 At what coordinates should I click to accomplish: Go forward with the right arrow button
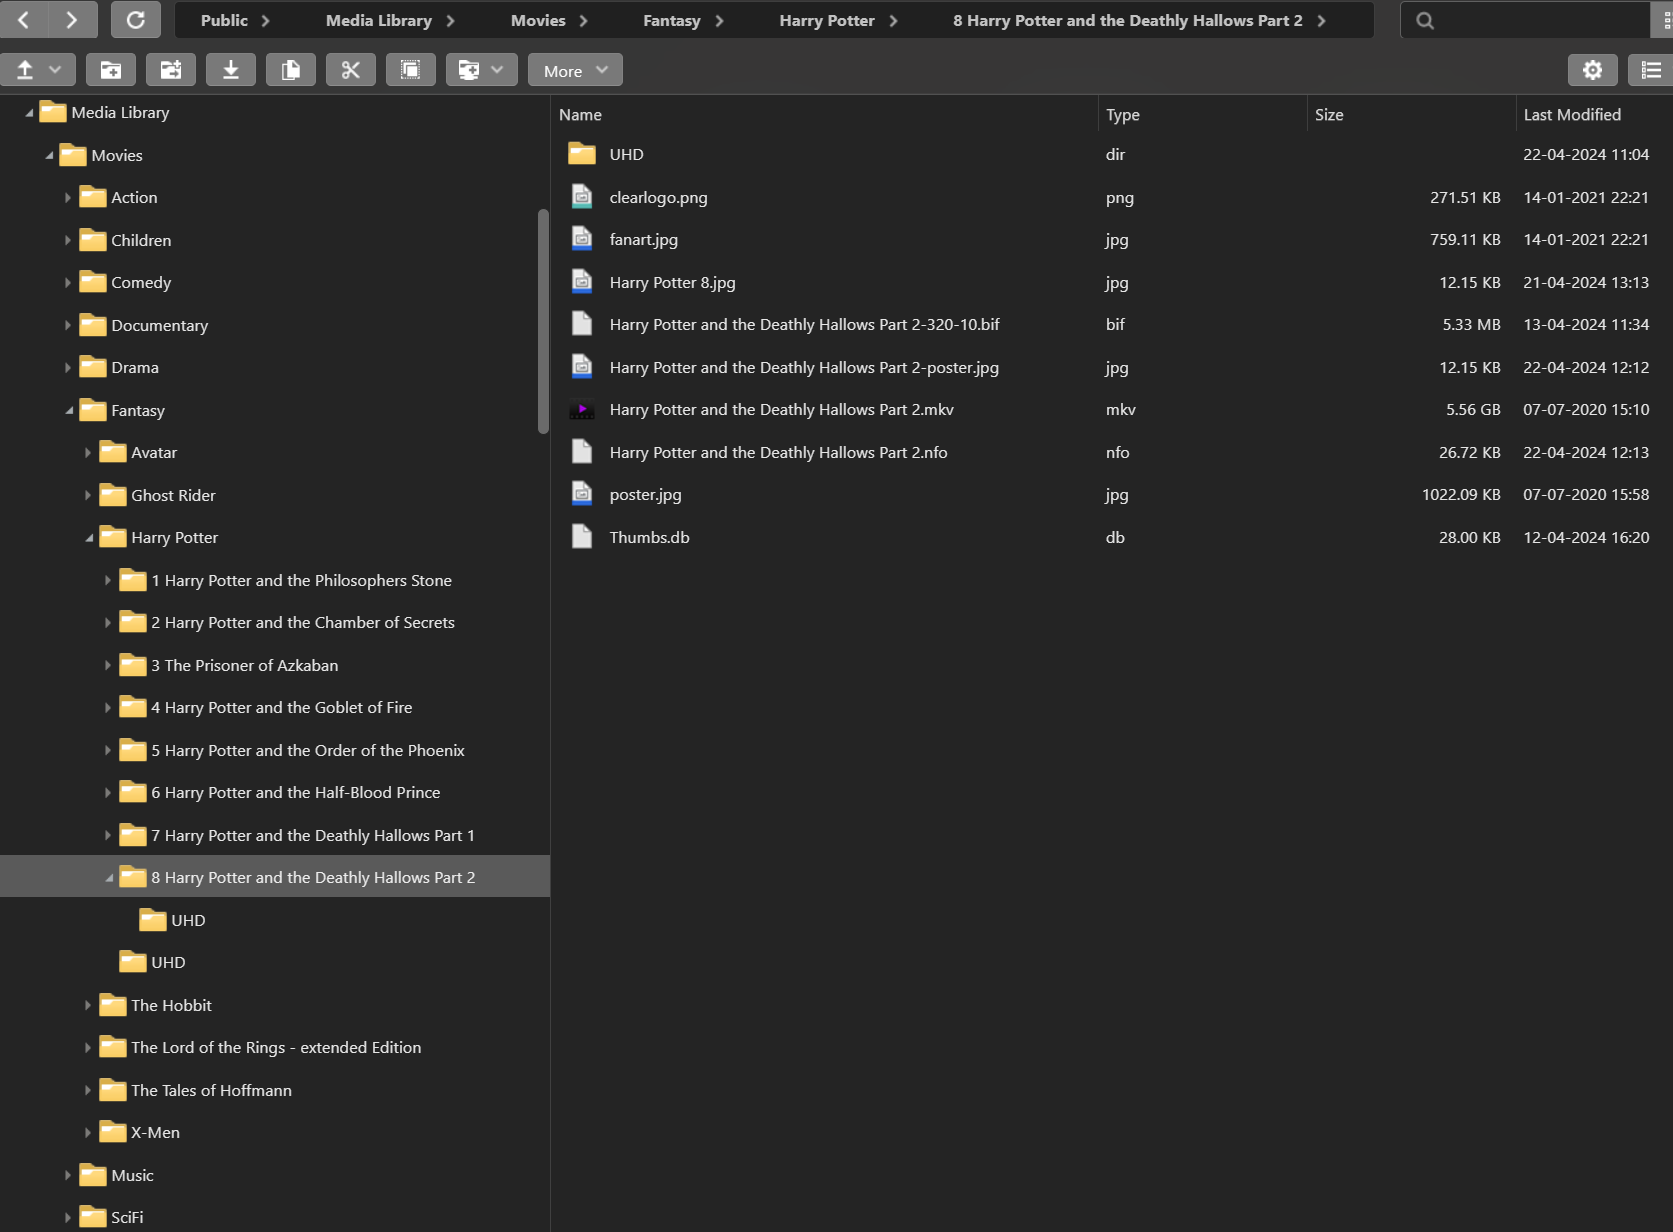click(x=72, y=20)
